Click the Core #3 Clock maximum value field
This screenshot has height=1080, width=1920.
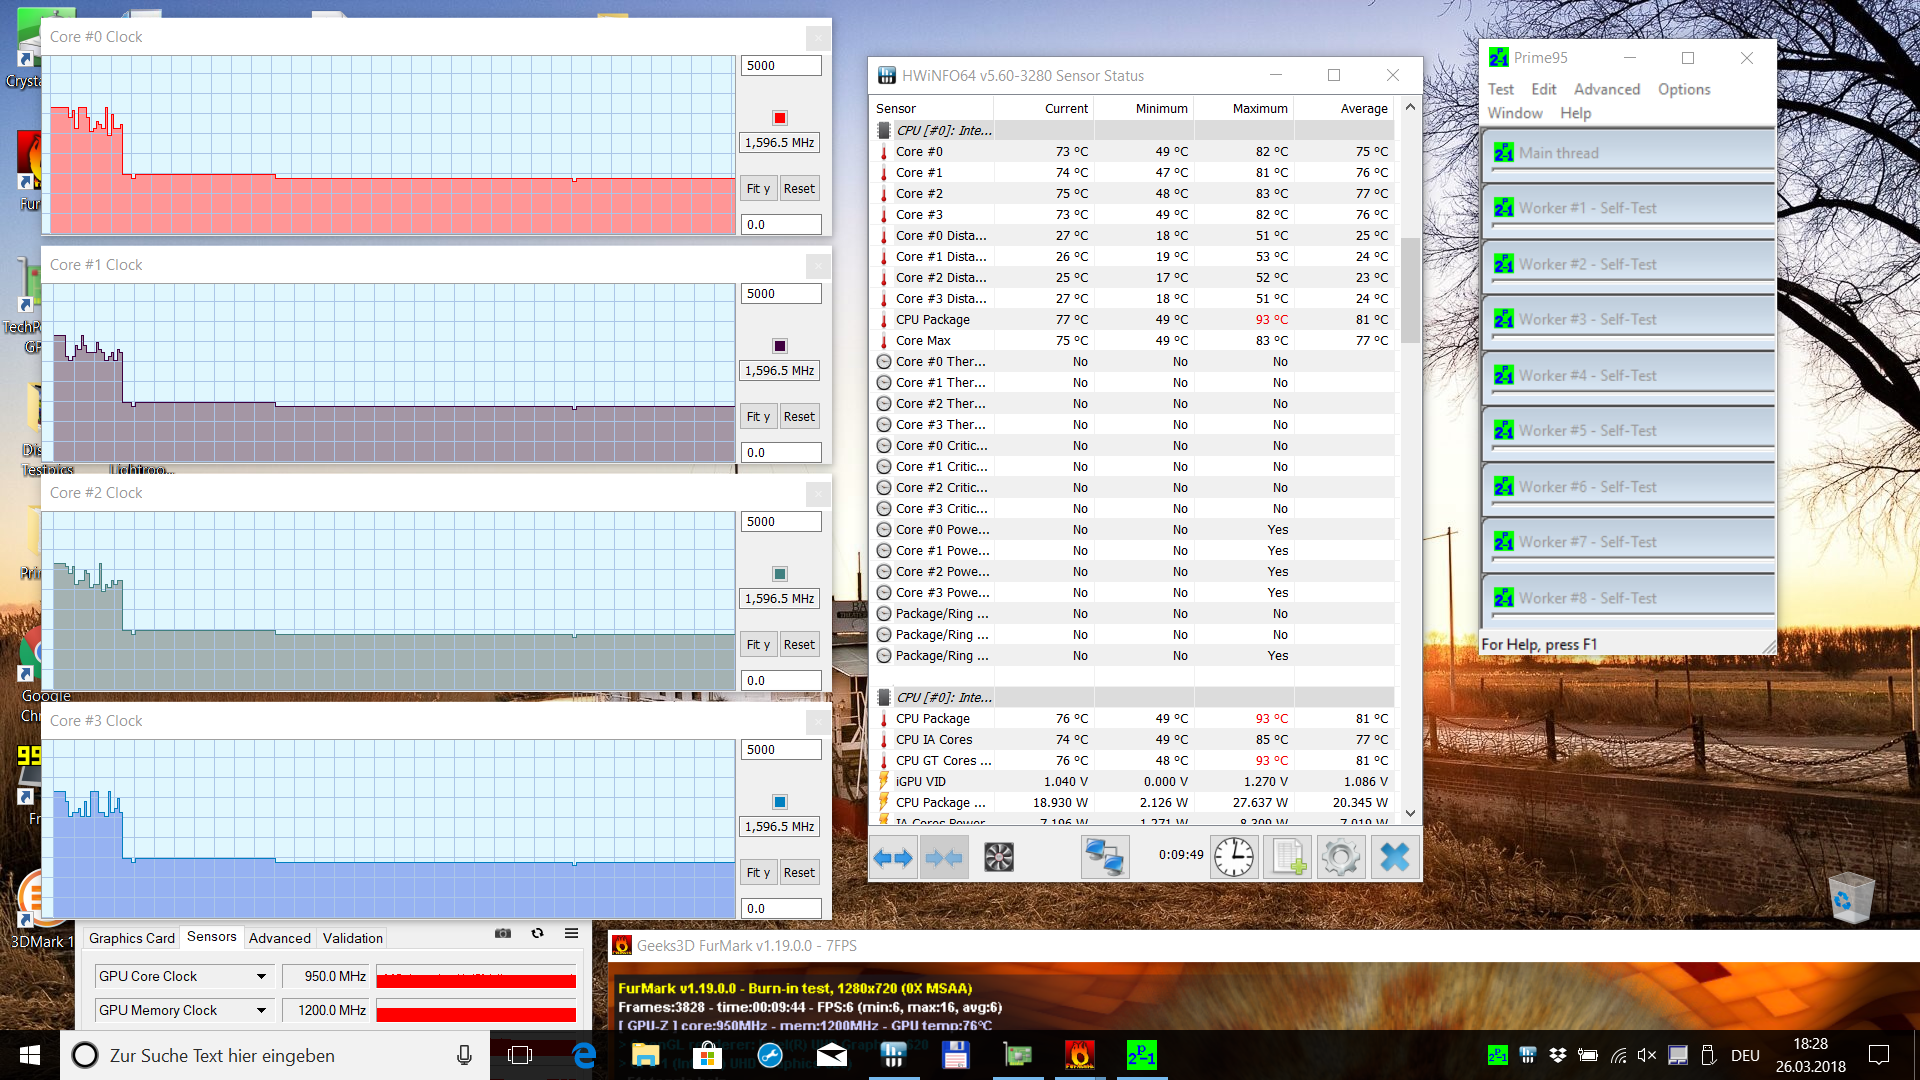point(780,749)
